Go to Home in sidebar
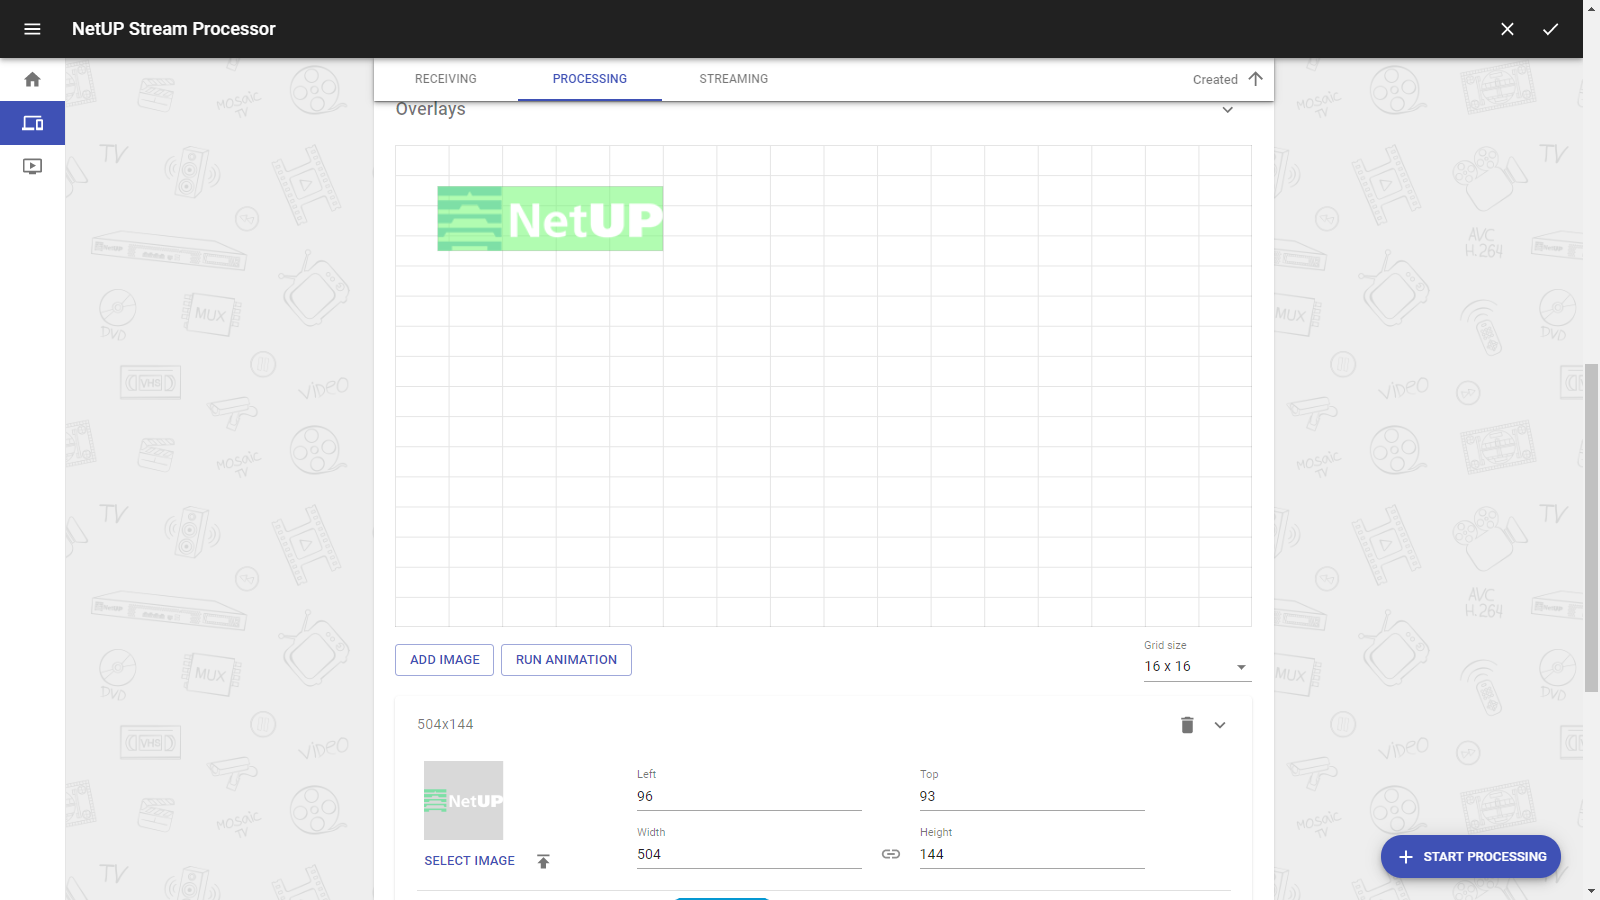1600x900 pixels. (32, 79)
